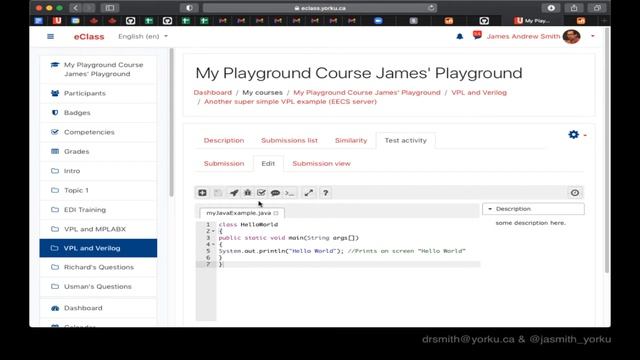640x360 pixels.
Task: Open the Safari downloads icon
Action: (x=551, y=8)
